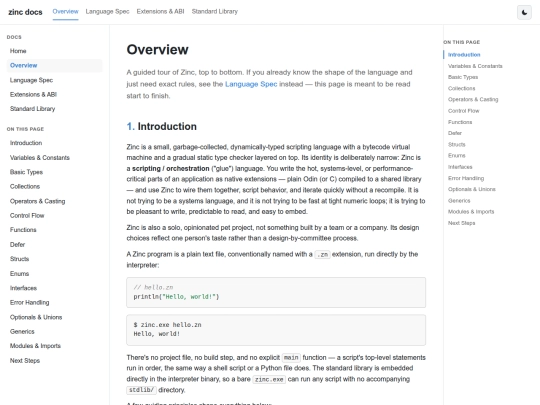
Task: Jump to Generics in left sidebar
Action: pos(54,332)
